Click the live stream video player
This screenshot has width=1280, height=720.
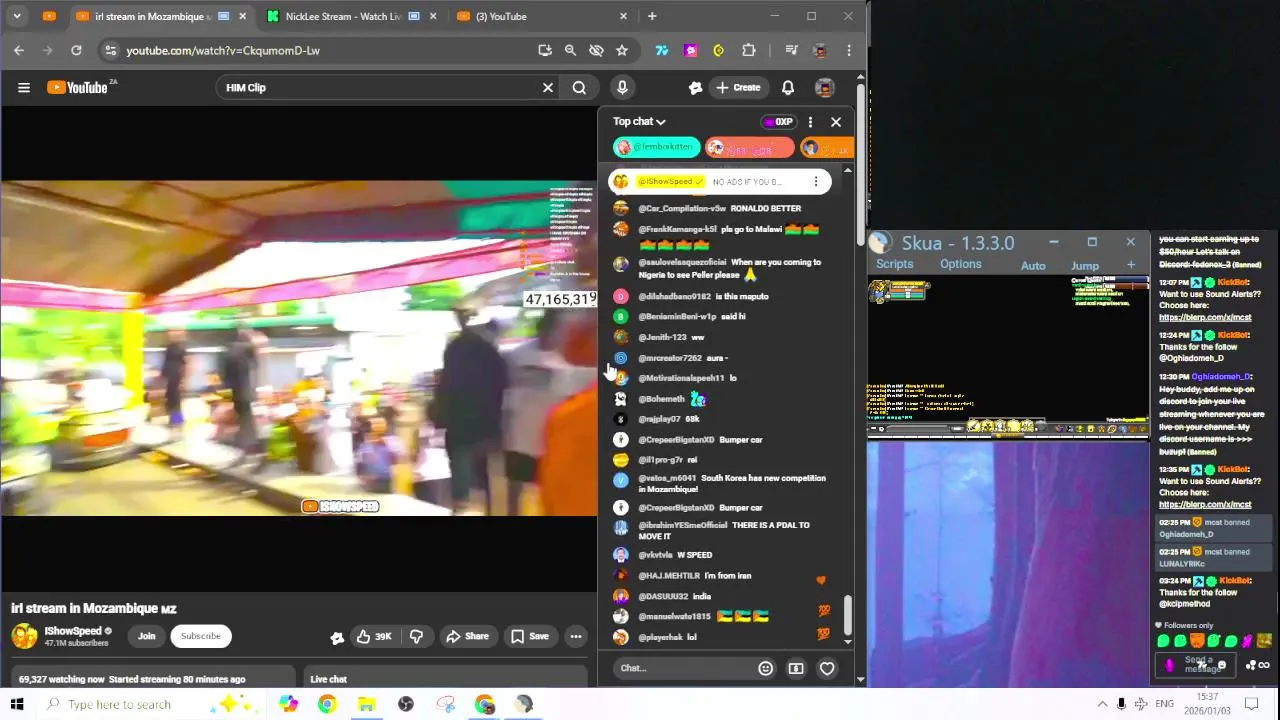tap(298, 348)
